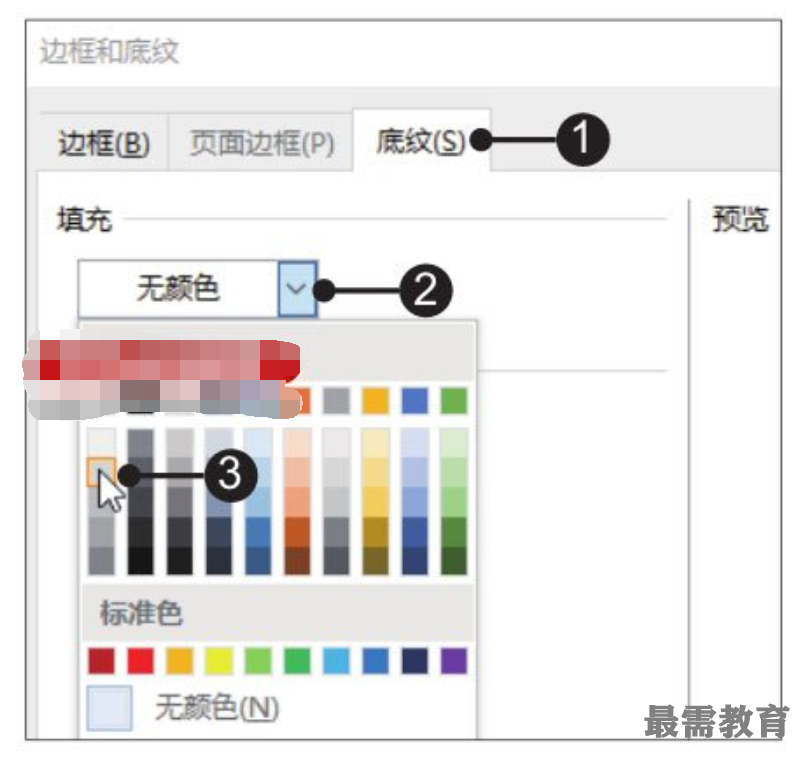
Task: Select the gray theme color in main row
Action: click(x=337, y=401)
